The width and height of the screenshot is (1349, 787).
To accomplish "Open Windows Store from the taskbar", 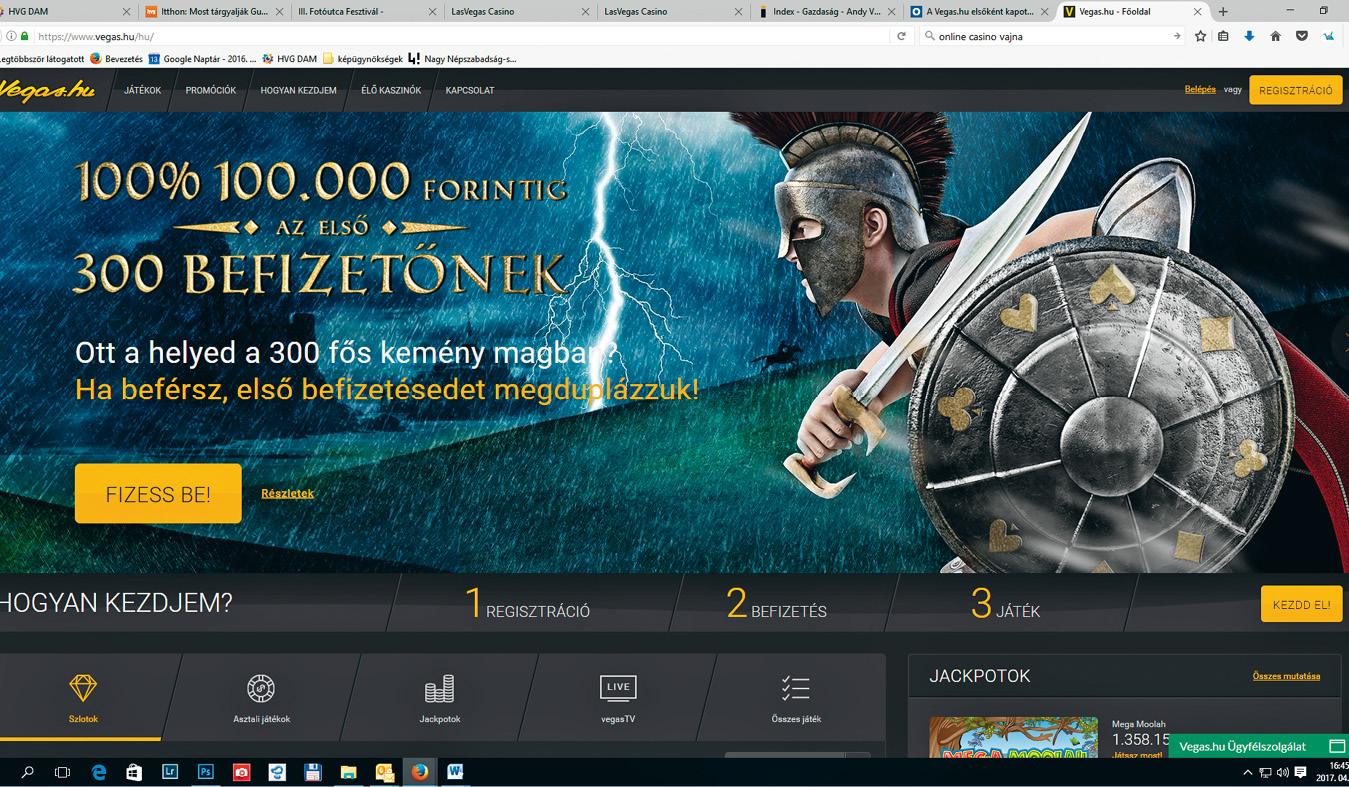I will point(134,772).
